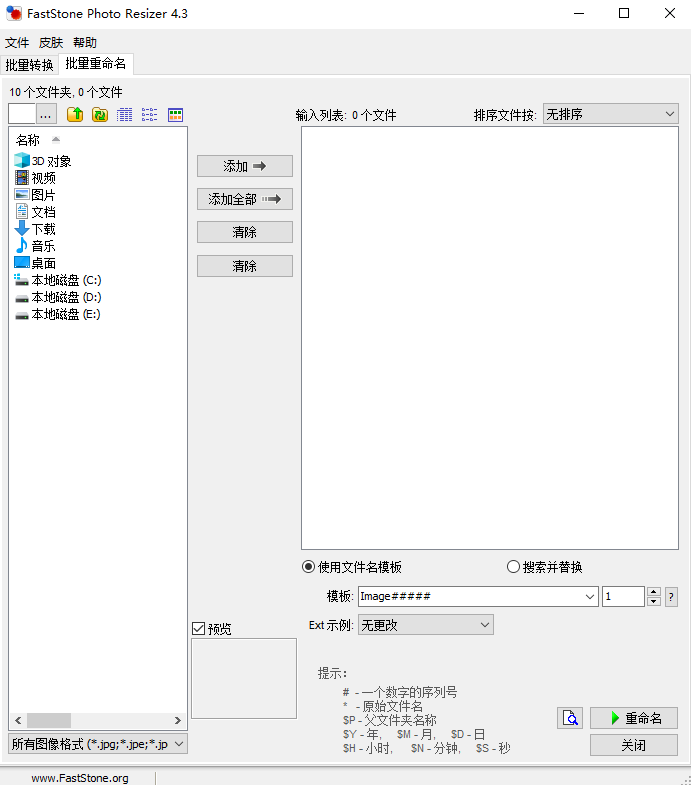Open the image format filter dropdown
This screenshot has height=785, width=691.
pyautogui.click(x=97, y=744)
